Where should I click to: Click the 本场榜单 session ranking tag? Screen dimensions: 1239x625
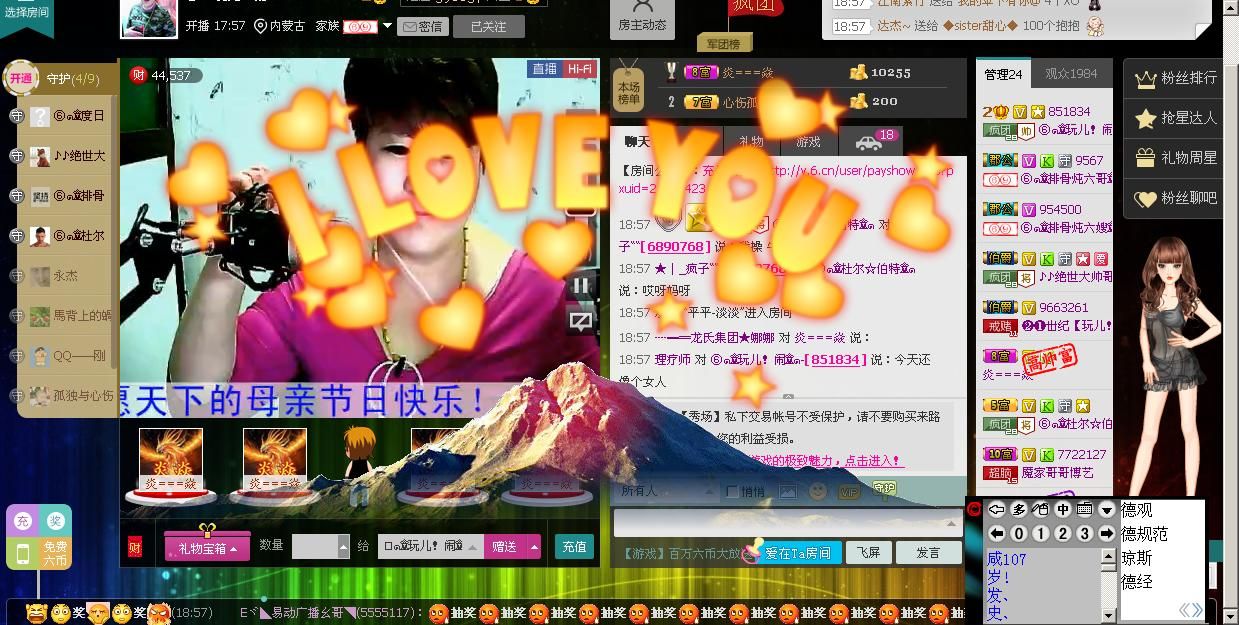(x=629, y=88)
